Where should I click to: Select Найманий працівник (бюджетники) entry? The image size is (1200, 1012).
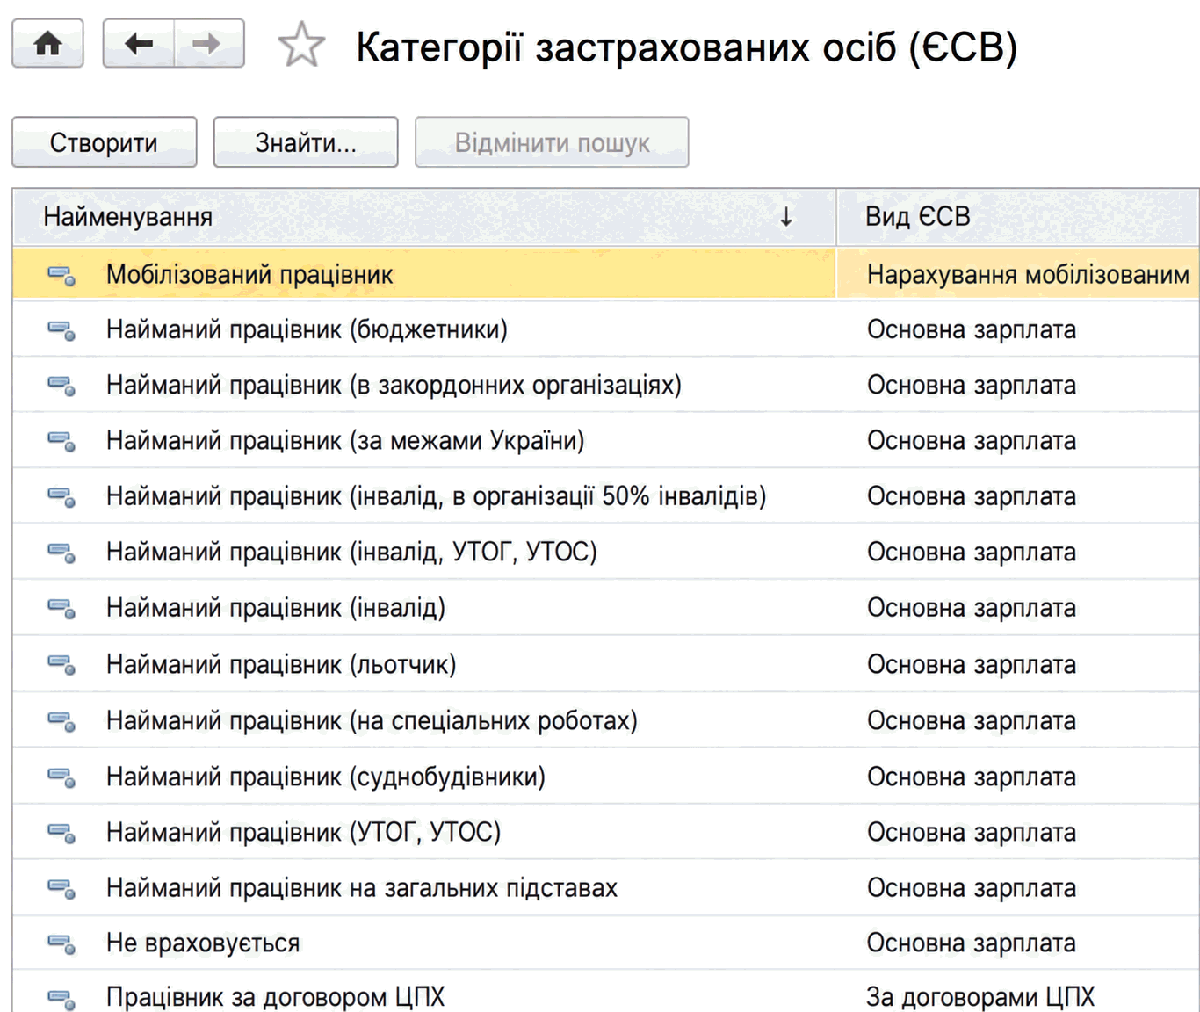(307, 330)
